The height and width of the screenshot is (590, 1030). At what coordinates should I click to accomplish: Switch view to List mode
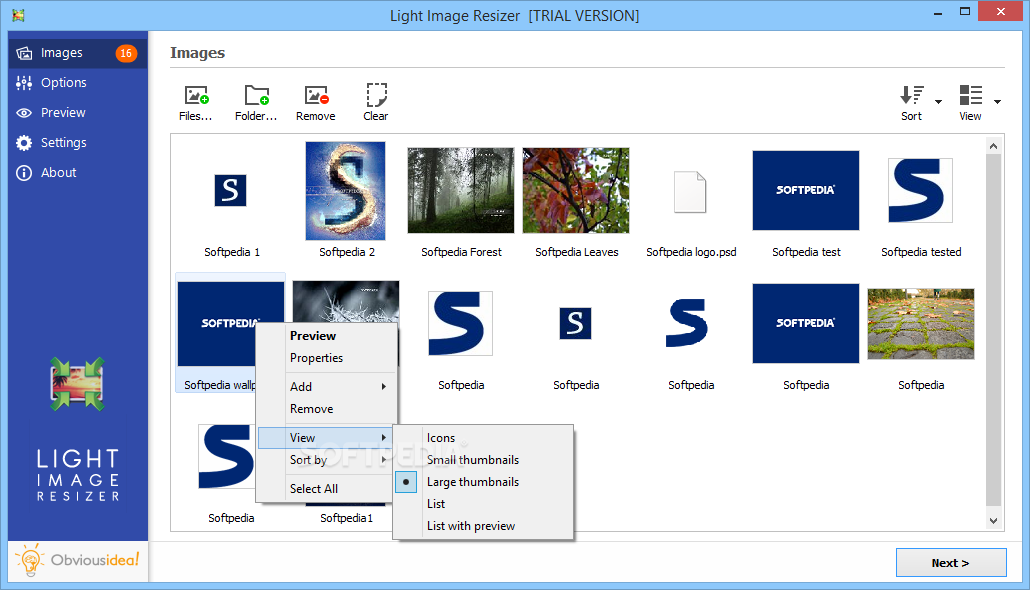[435, 503]
